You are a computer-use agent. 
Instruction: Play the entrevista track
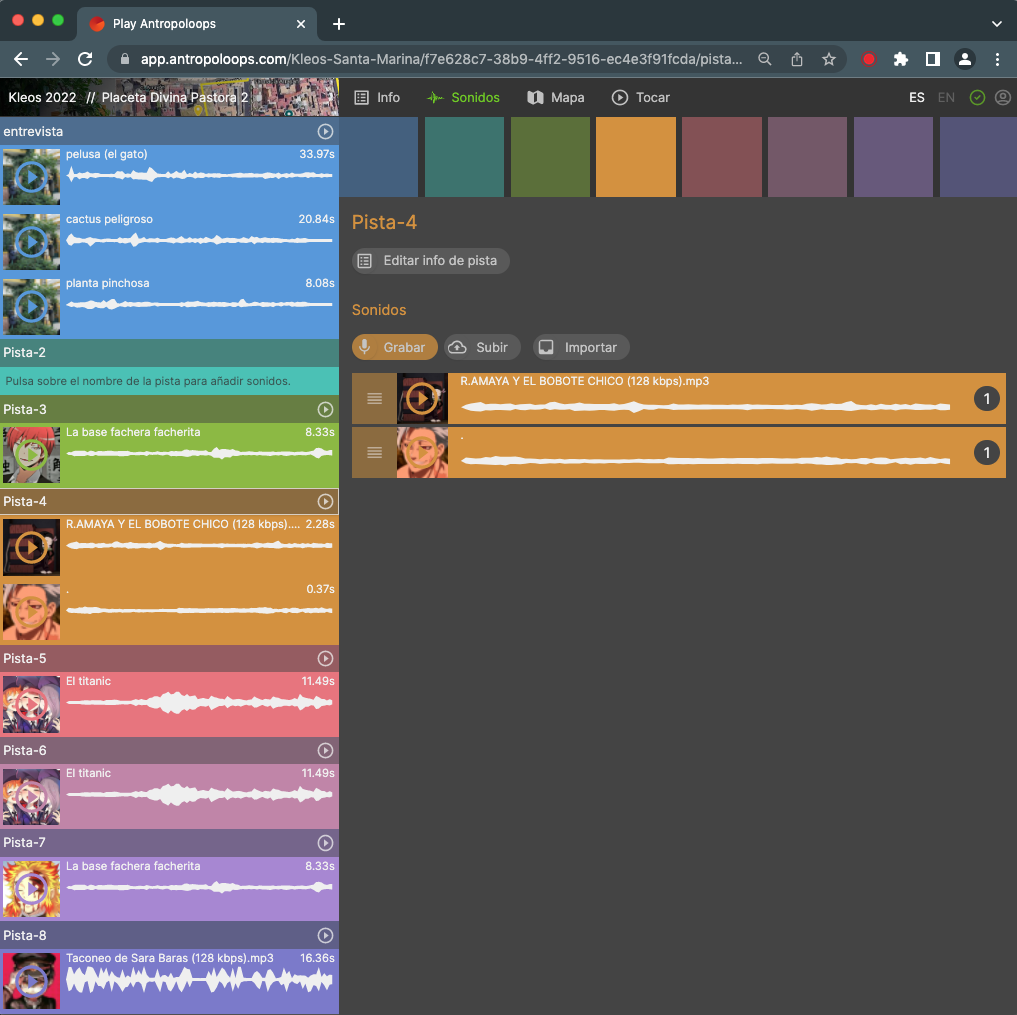[325, 132]
